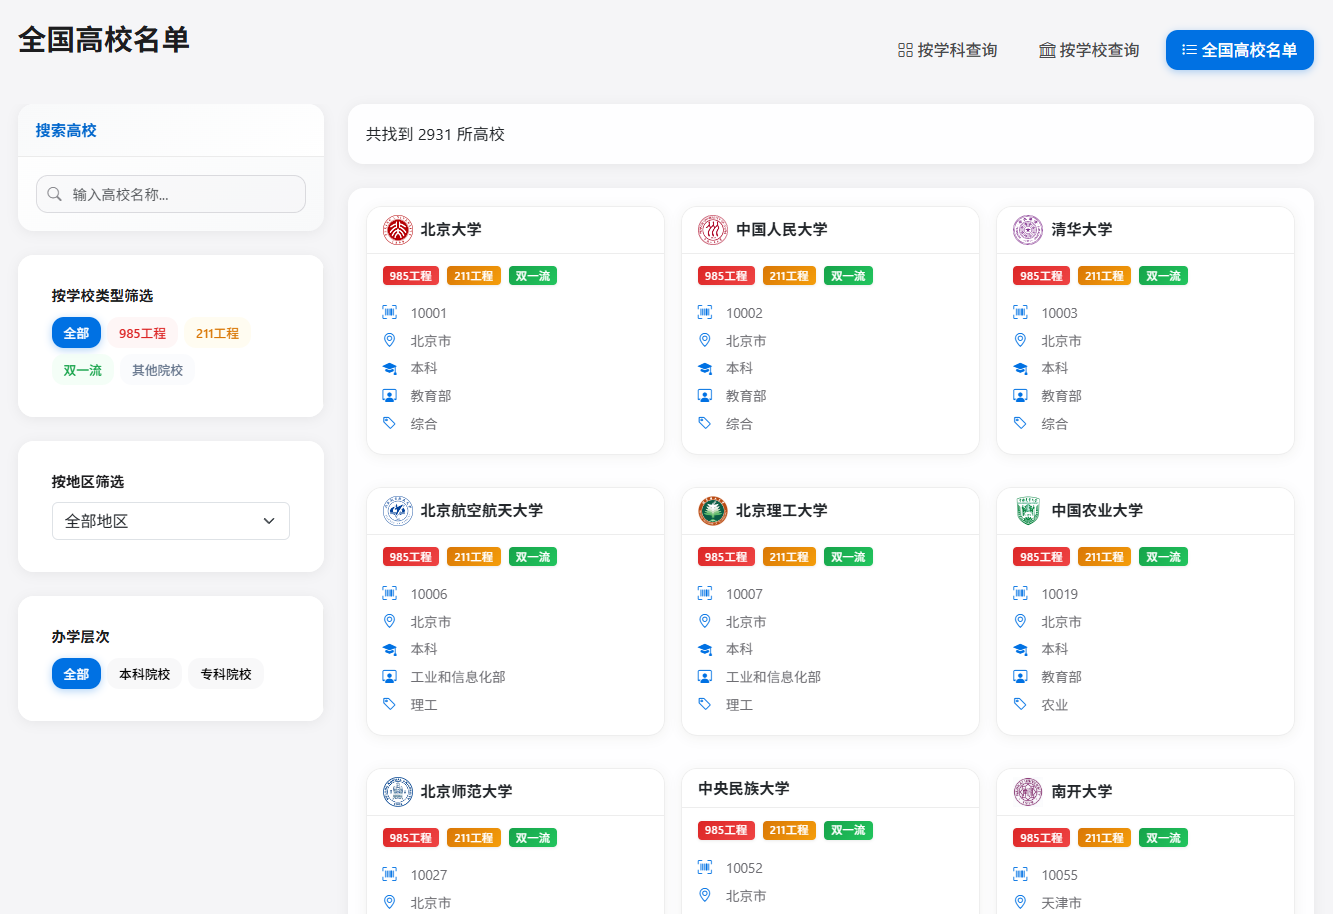Click the grid icon in 按学科查询
1333x914 pixels.
pyautogui.click(x=905, y=50)
